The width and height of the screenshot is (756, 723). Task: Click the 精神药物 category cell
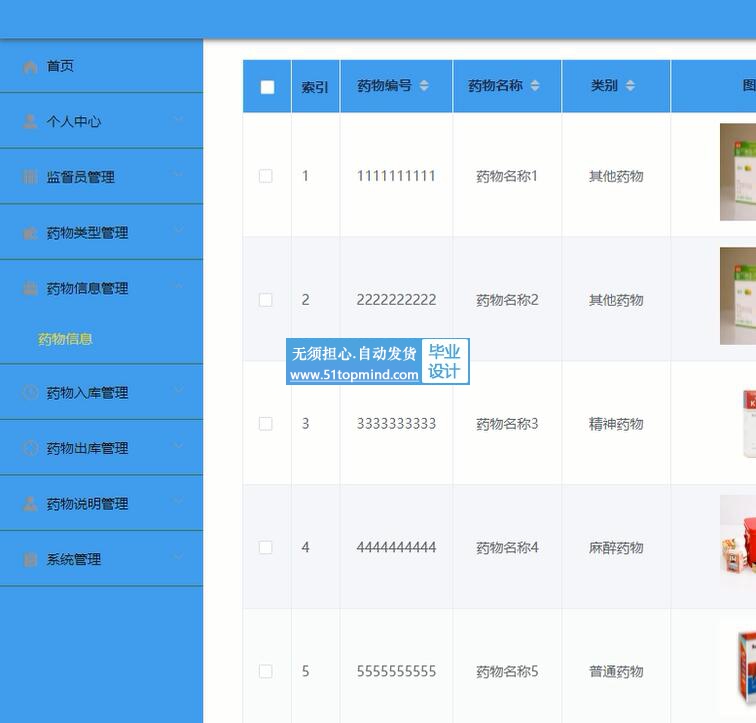click(616, 424)
